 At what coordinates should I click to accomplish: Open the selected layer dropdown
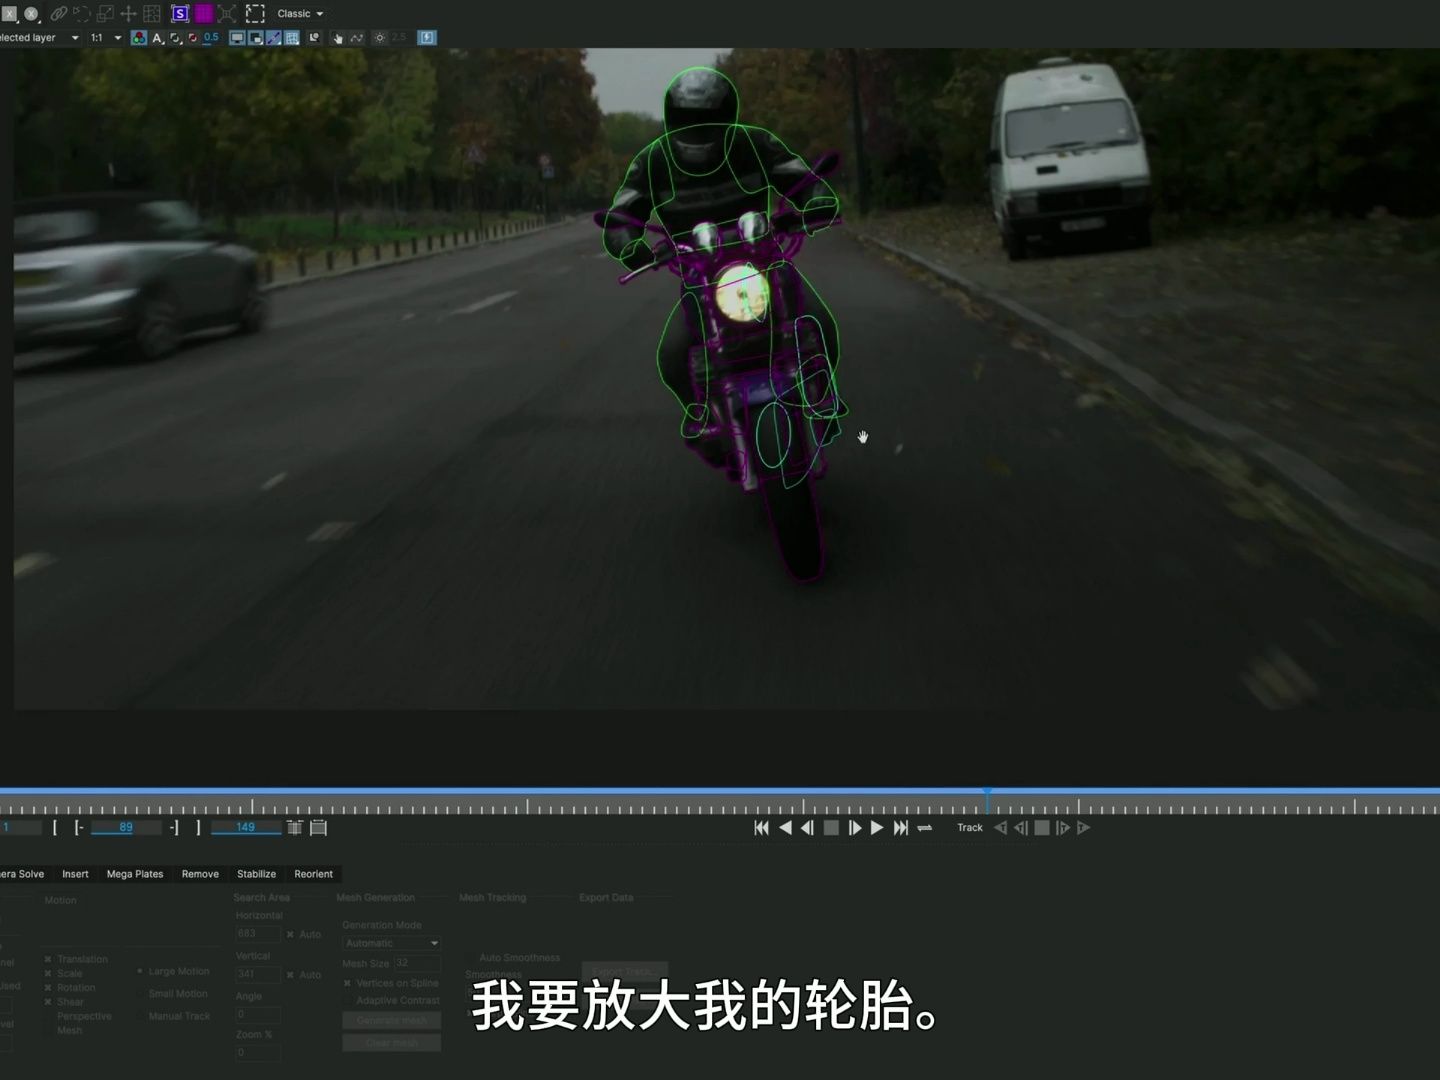tap(40, 38)
